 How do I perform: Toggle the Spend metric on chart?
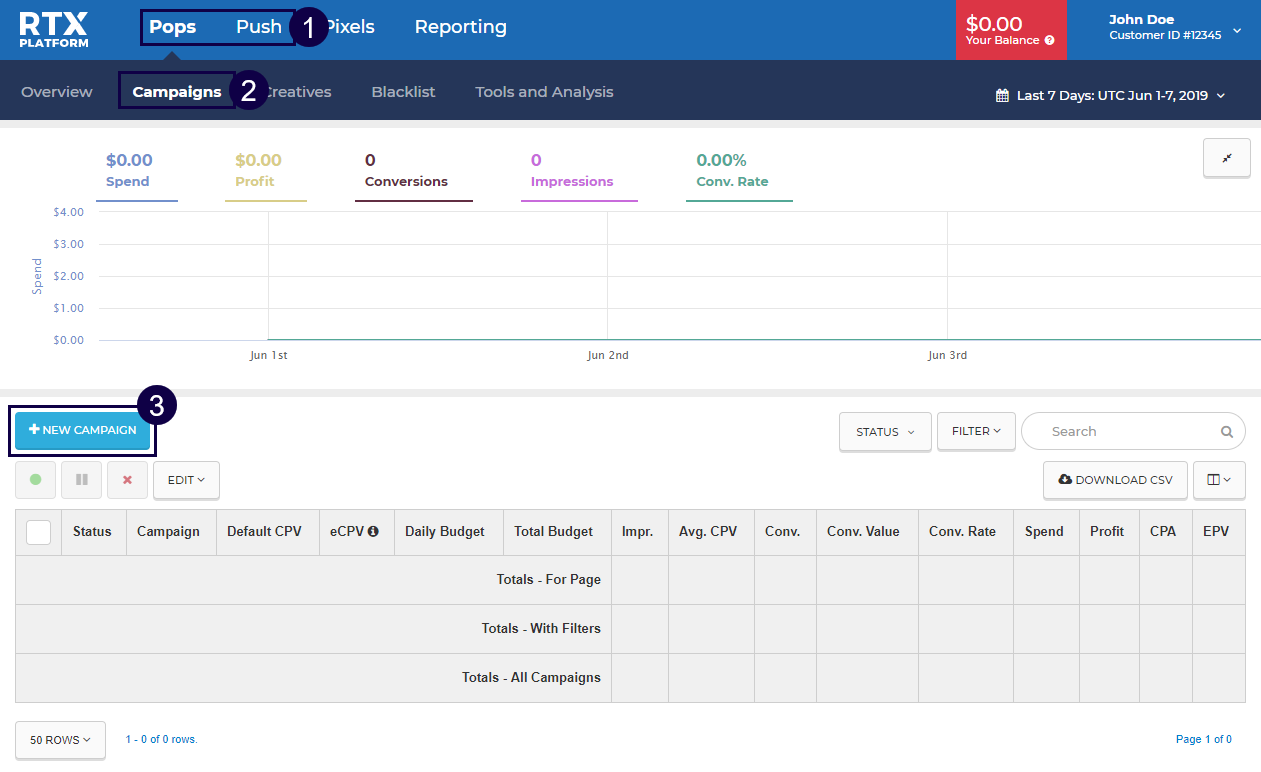(x=129, y=170)
